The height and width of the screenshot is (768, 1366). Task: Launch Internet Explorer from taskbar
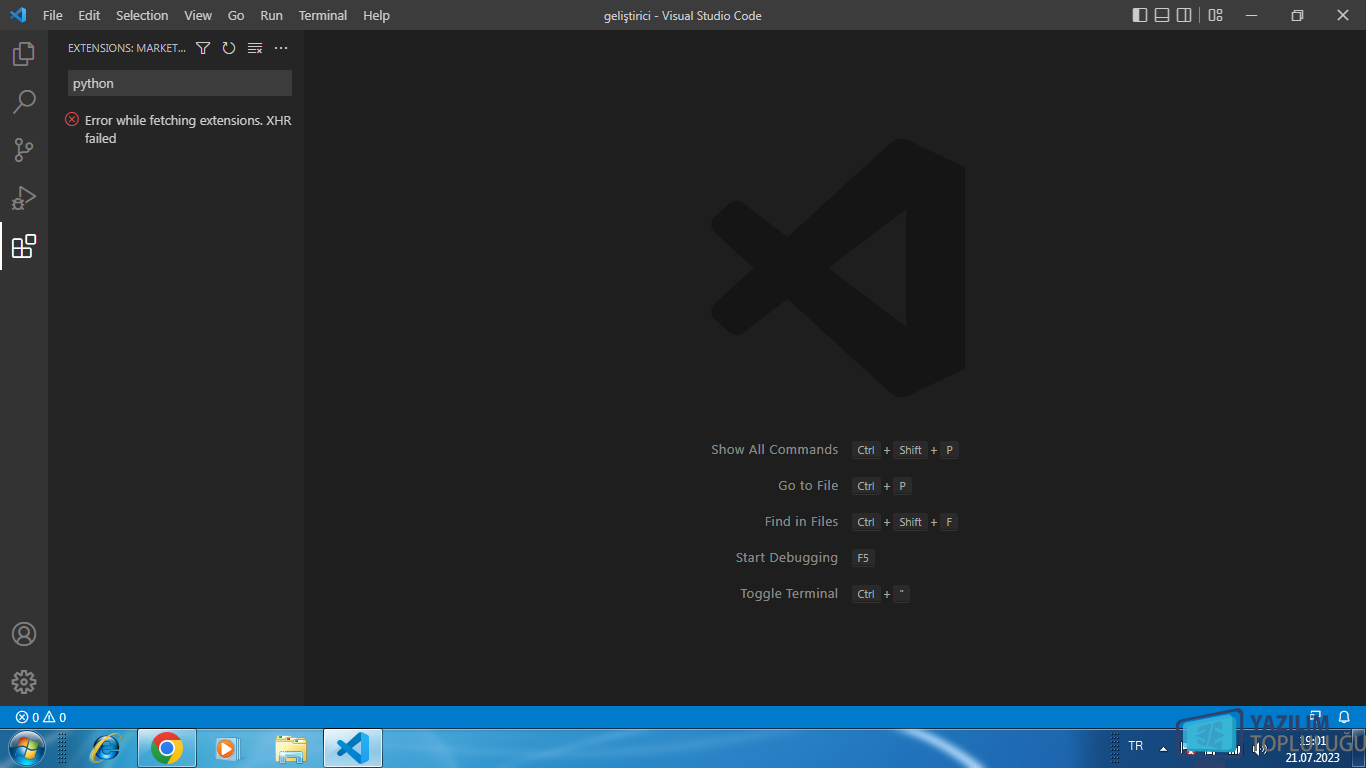[104, 748]
